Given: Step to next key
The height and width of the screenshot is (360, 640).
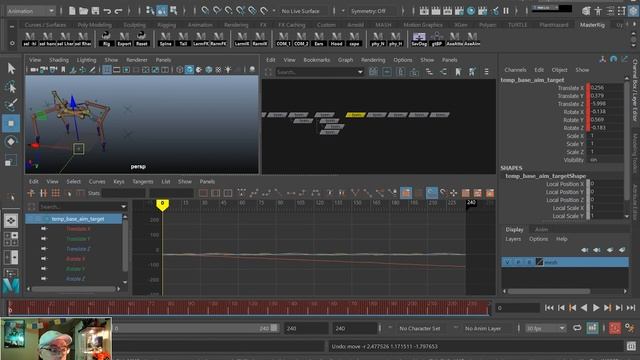Looking at the screenshot, I should pyautogui.click(x=607, y=307).
